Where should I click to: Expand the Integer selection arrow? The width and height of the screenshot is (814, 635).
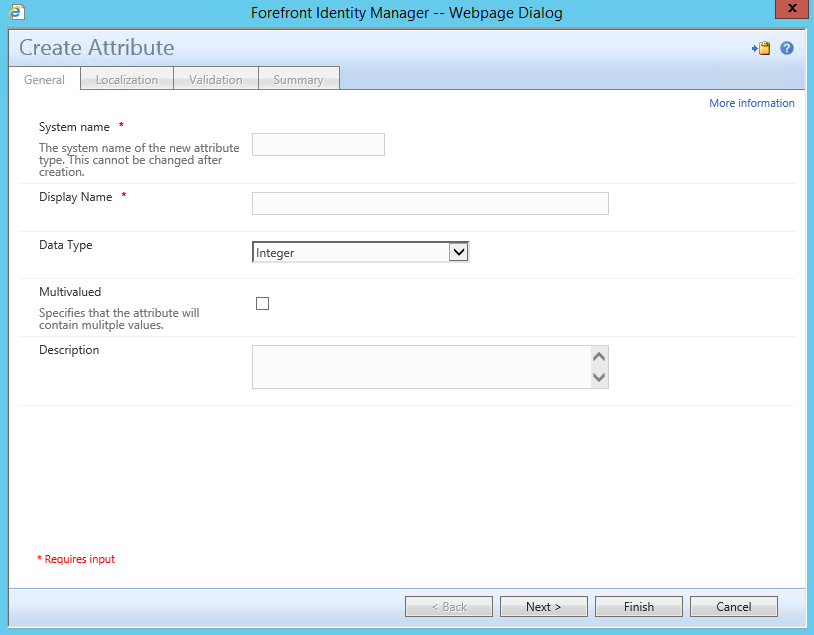pyautogui.click(x=459, y=251)
